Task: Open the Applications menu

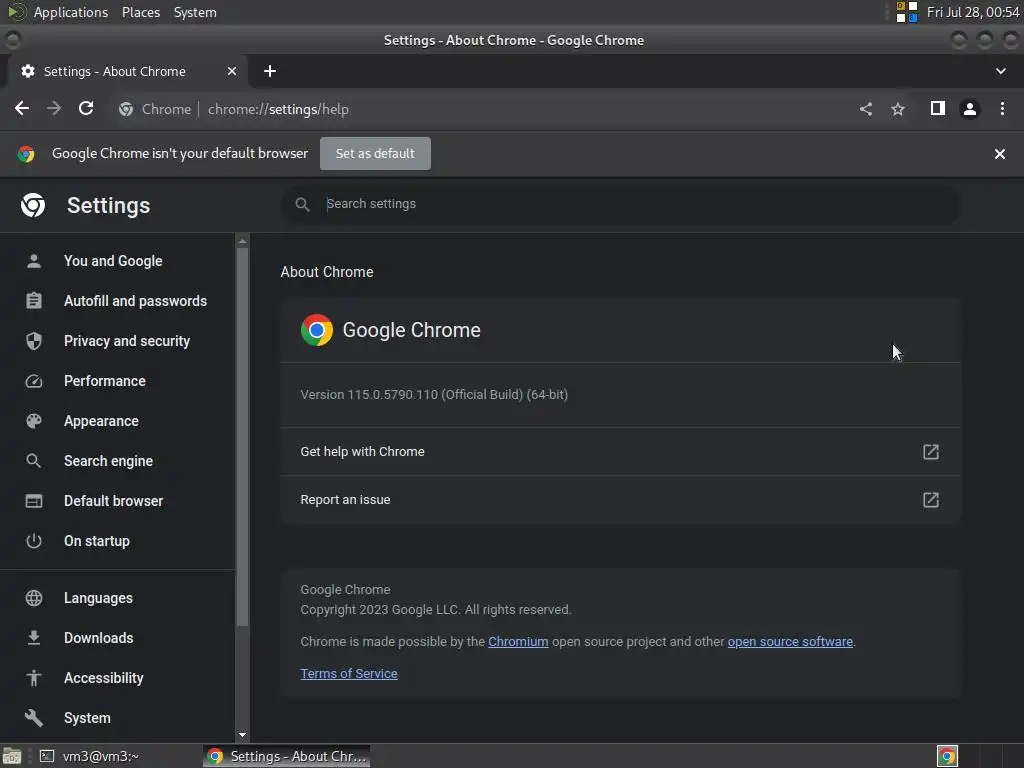Action: click(x=71, y=12)
